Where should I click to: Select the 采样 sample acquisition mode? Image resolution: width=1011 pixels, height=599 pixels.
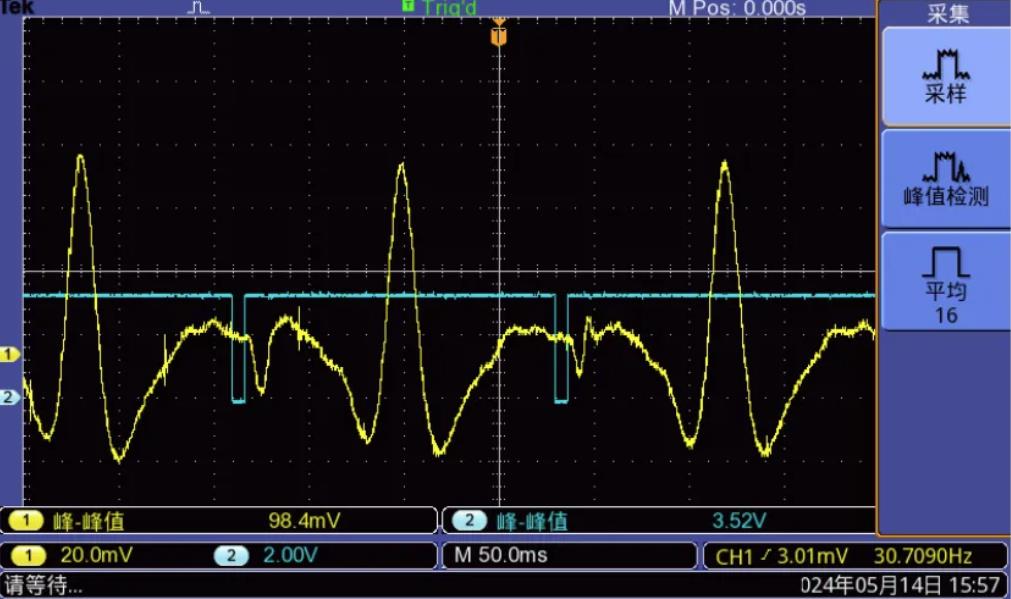[945, 77]
